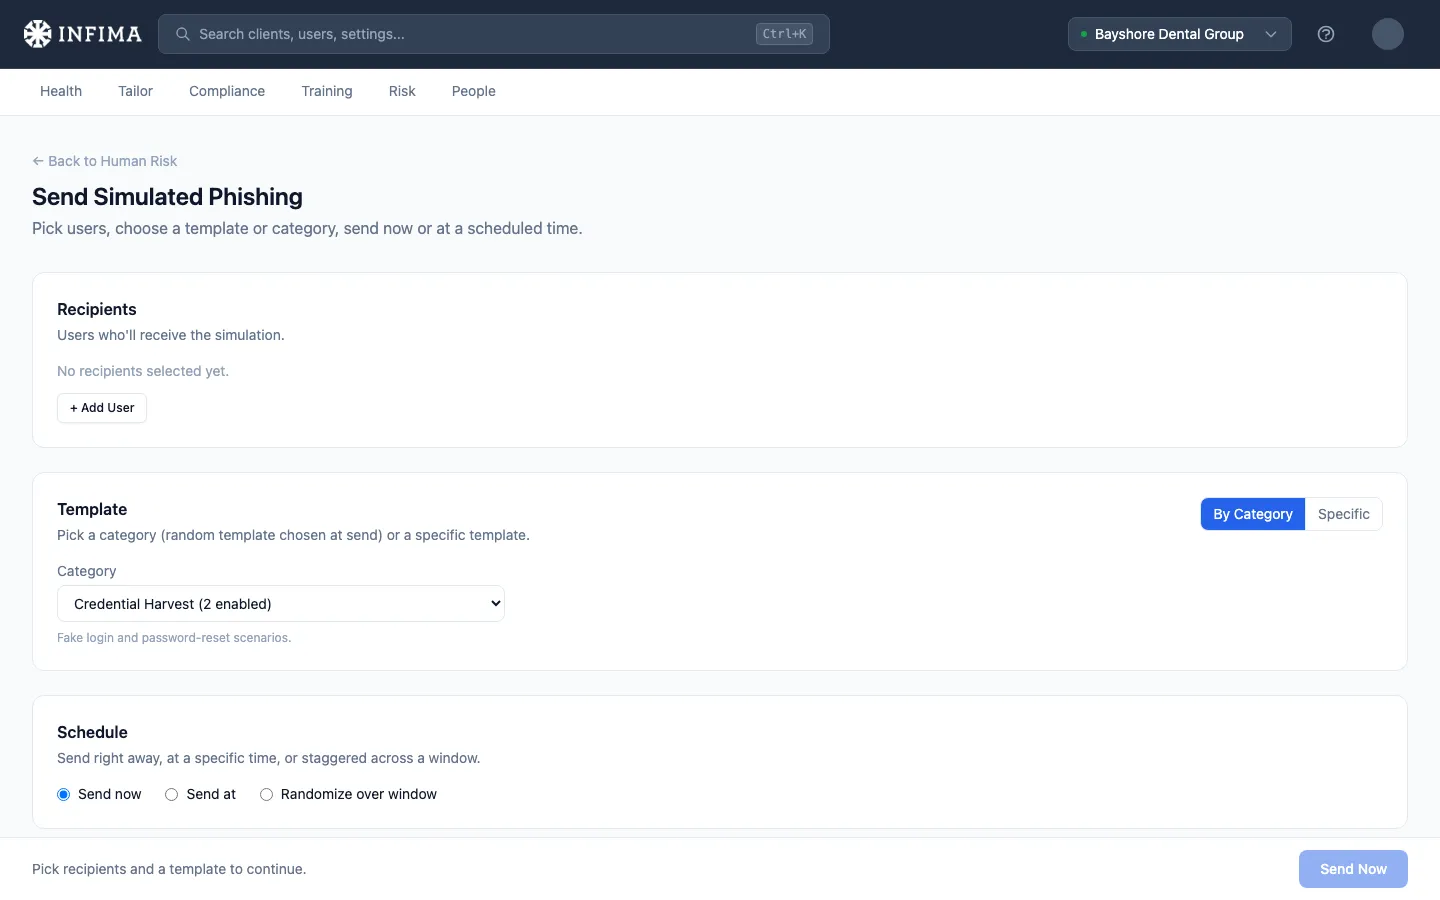Click 'Pick recipients and a template to continue.'
This screenshot has width=1440, height=900.
point(169,869)
